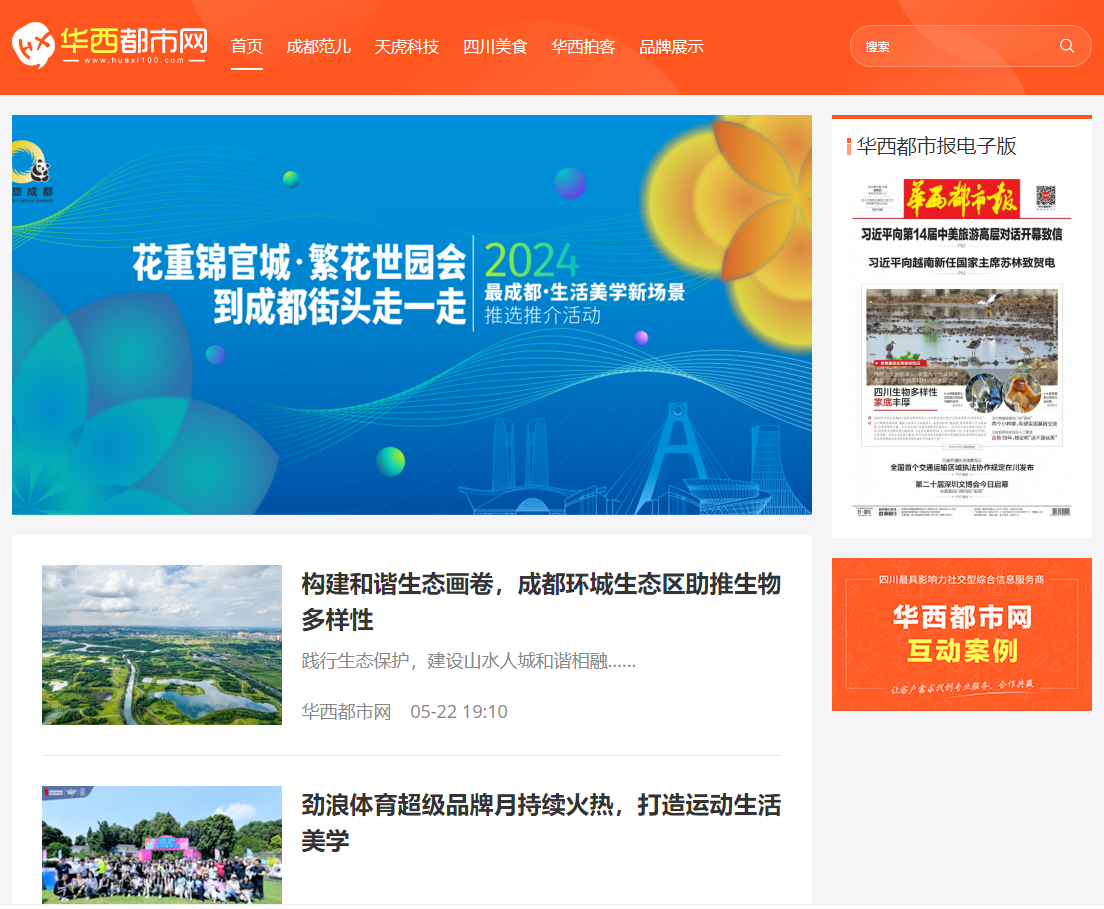Open the 繁花世园会 2024 banner
This screenshot has width=1104, height=909.
click(x=412, y=315)
